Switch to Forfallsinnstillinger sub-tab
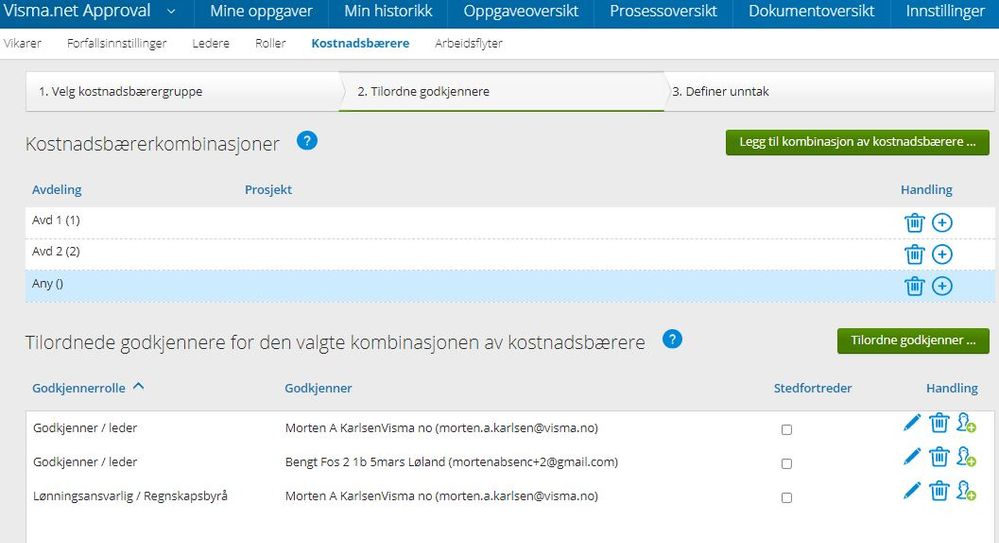Image resolution: width=999 pixels, height=543 pixels. (x=117, y=43)
